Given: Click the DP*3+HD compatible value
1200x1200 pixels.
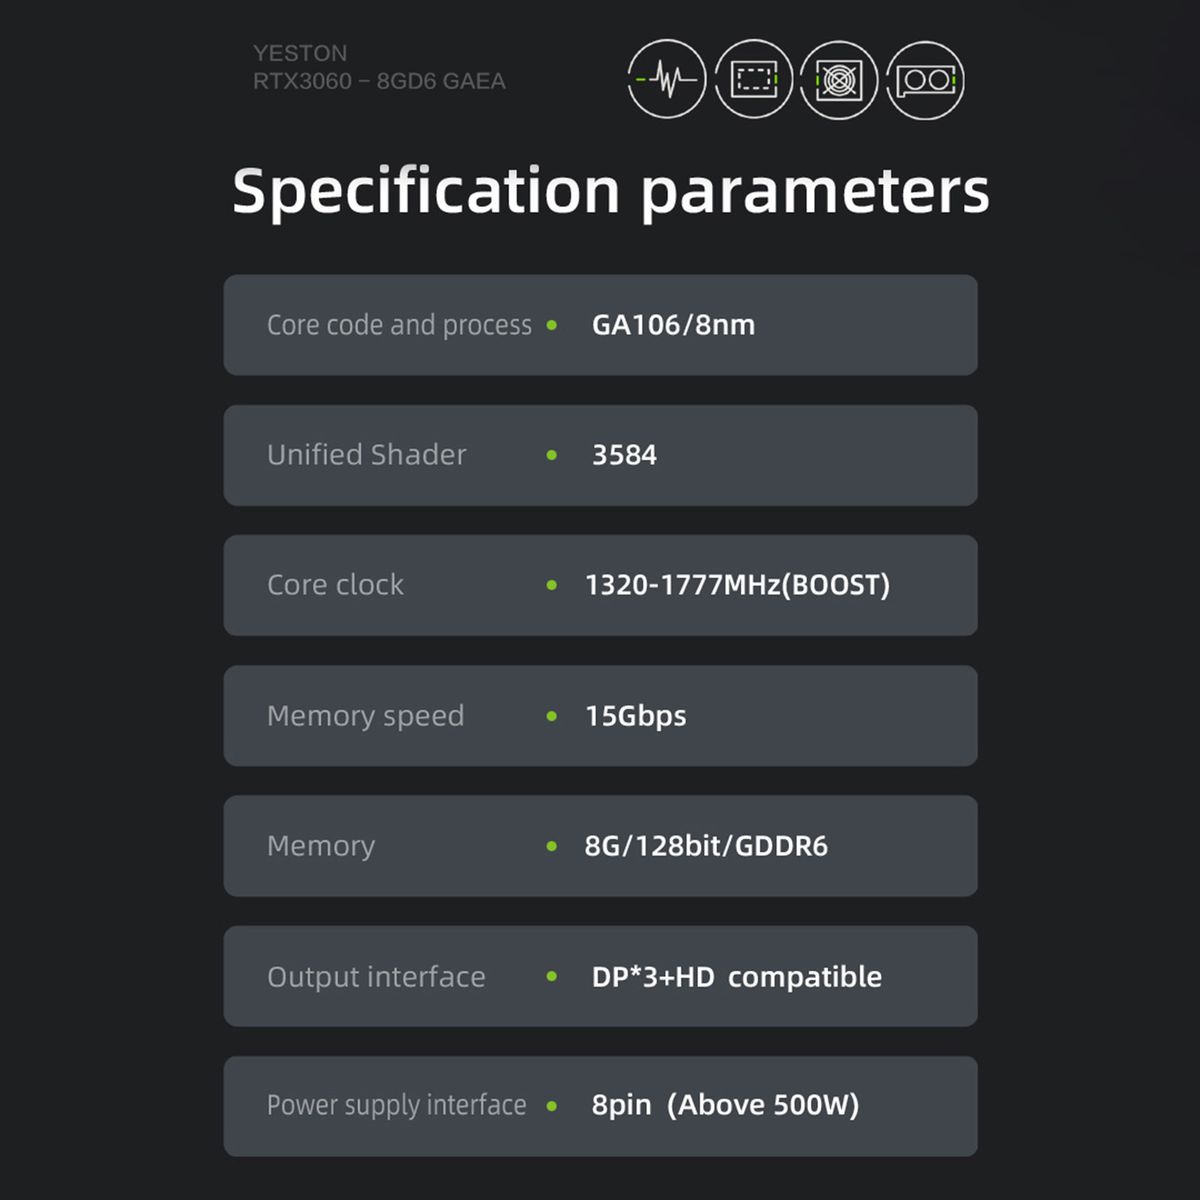Looking at the screenshot, I should point(736,977).
